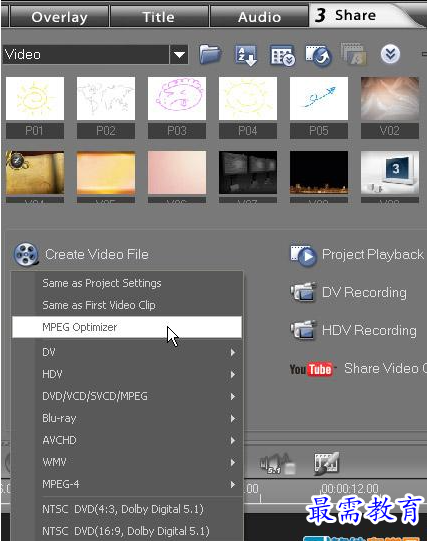Screen dimensions: 430x541
Task: Select the countdown monitor number 3 thumbnail
Action: click(x=390, y=173)
